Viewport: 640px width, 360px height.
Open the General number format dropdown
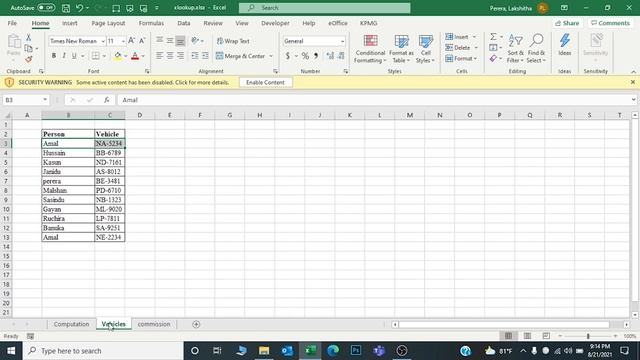pyautogui.click(x=342, y=41)
